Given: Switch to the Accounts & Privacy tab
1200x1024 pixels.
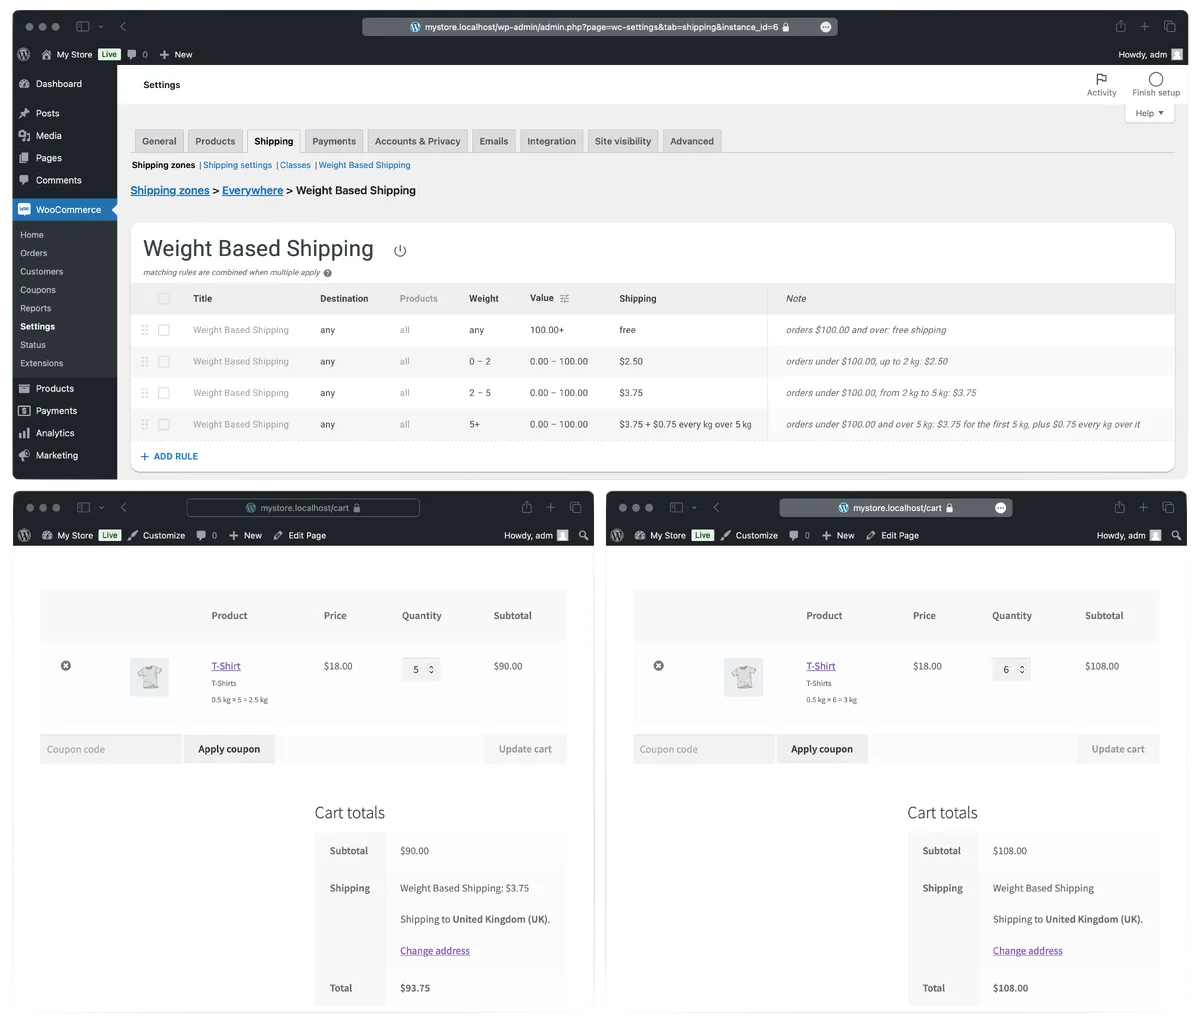Looking at the screenshot, I should click(418, 141).
